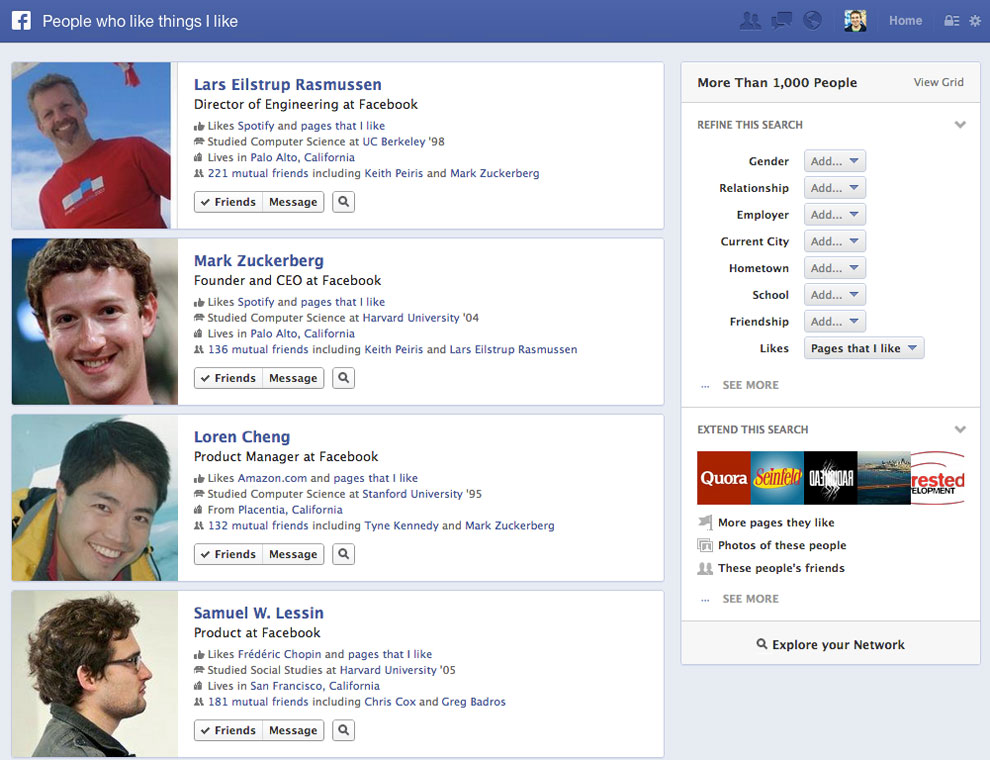Open Lars Eilstrup Rasmussen's profile name link
This screenshot has width=990, height=760.
287,85
